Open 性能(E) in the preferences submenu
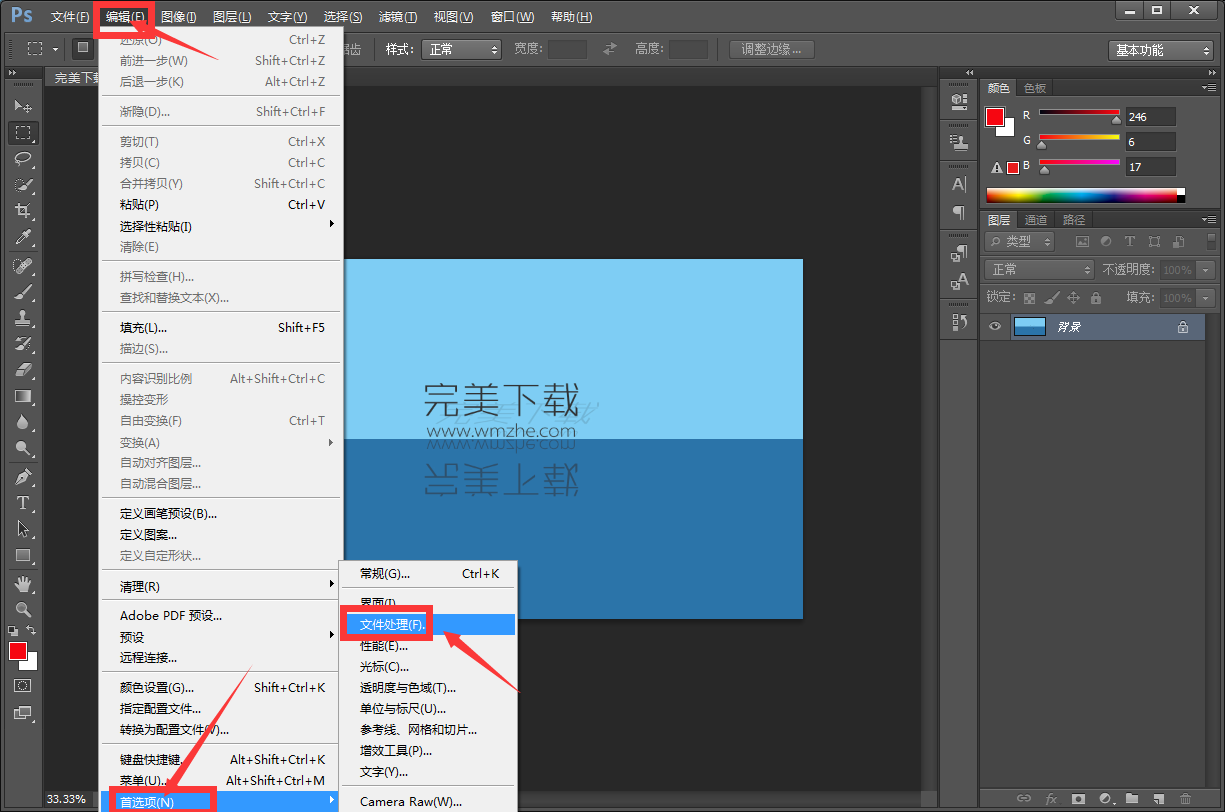The width and height of the screenshot is (1225, 812). (x=384, y=646)
